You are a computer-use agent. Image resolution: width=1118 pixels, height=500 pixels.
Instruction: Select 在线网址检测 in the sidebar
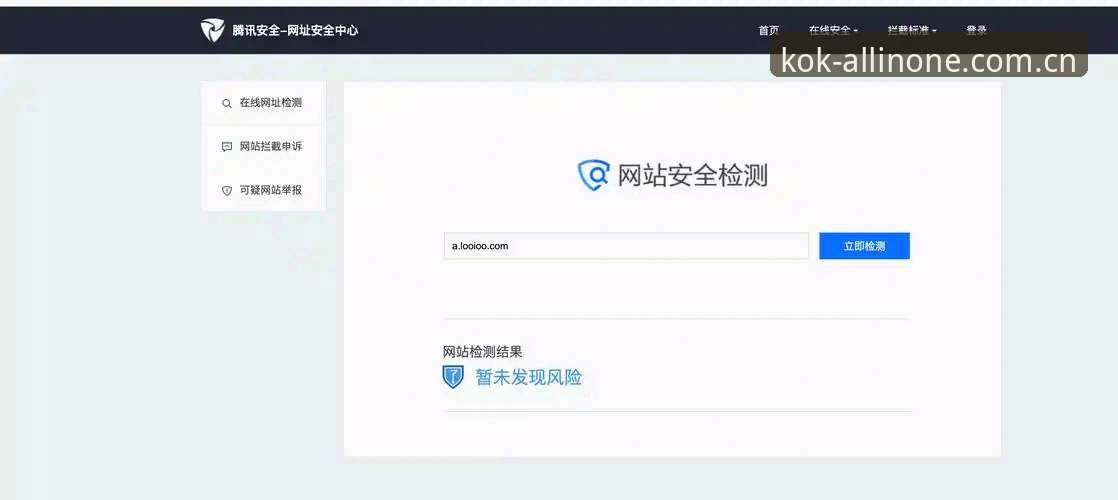264,103
